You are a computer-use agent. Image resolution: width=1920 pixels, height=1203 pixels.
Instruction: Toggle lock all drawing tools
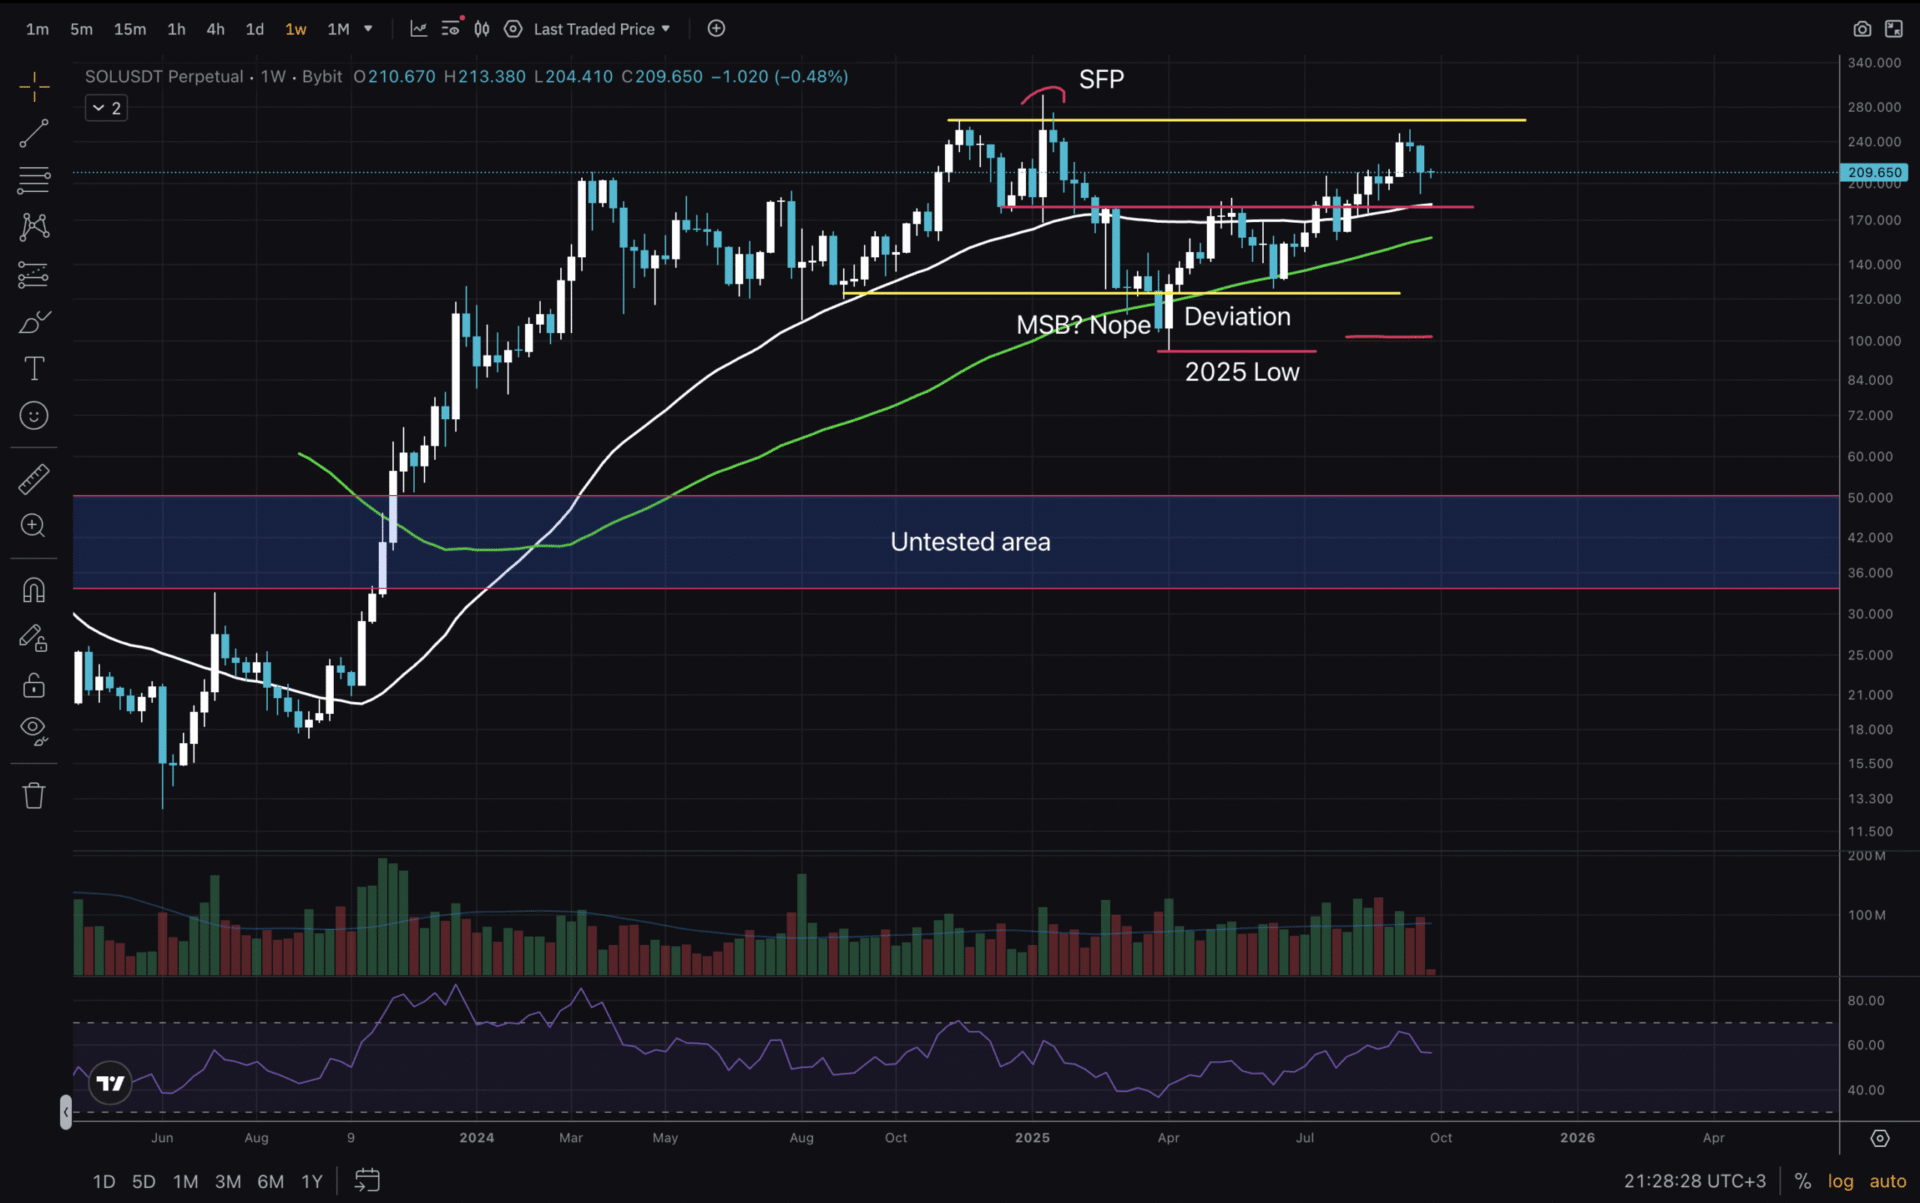[x=34, y=685]
